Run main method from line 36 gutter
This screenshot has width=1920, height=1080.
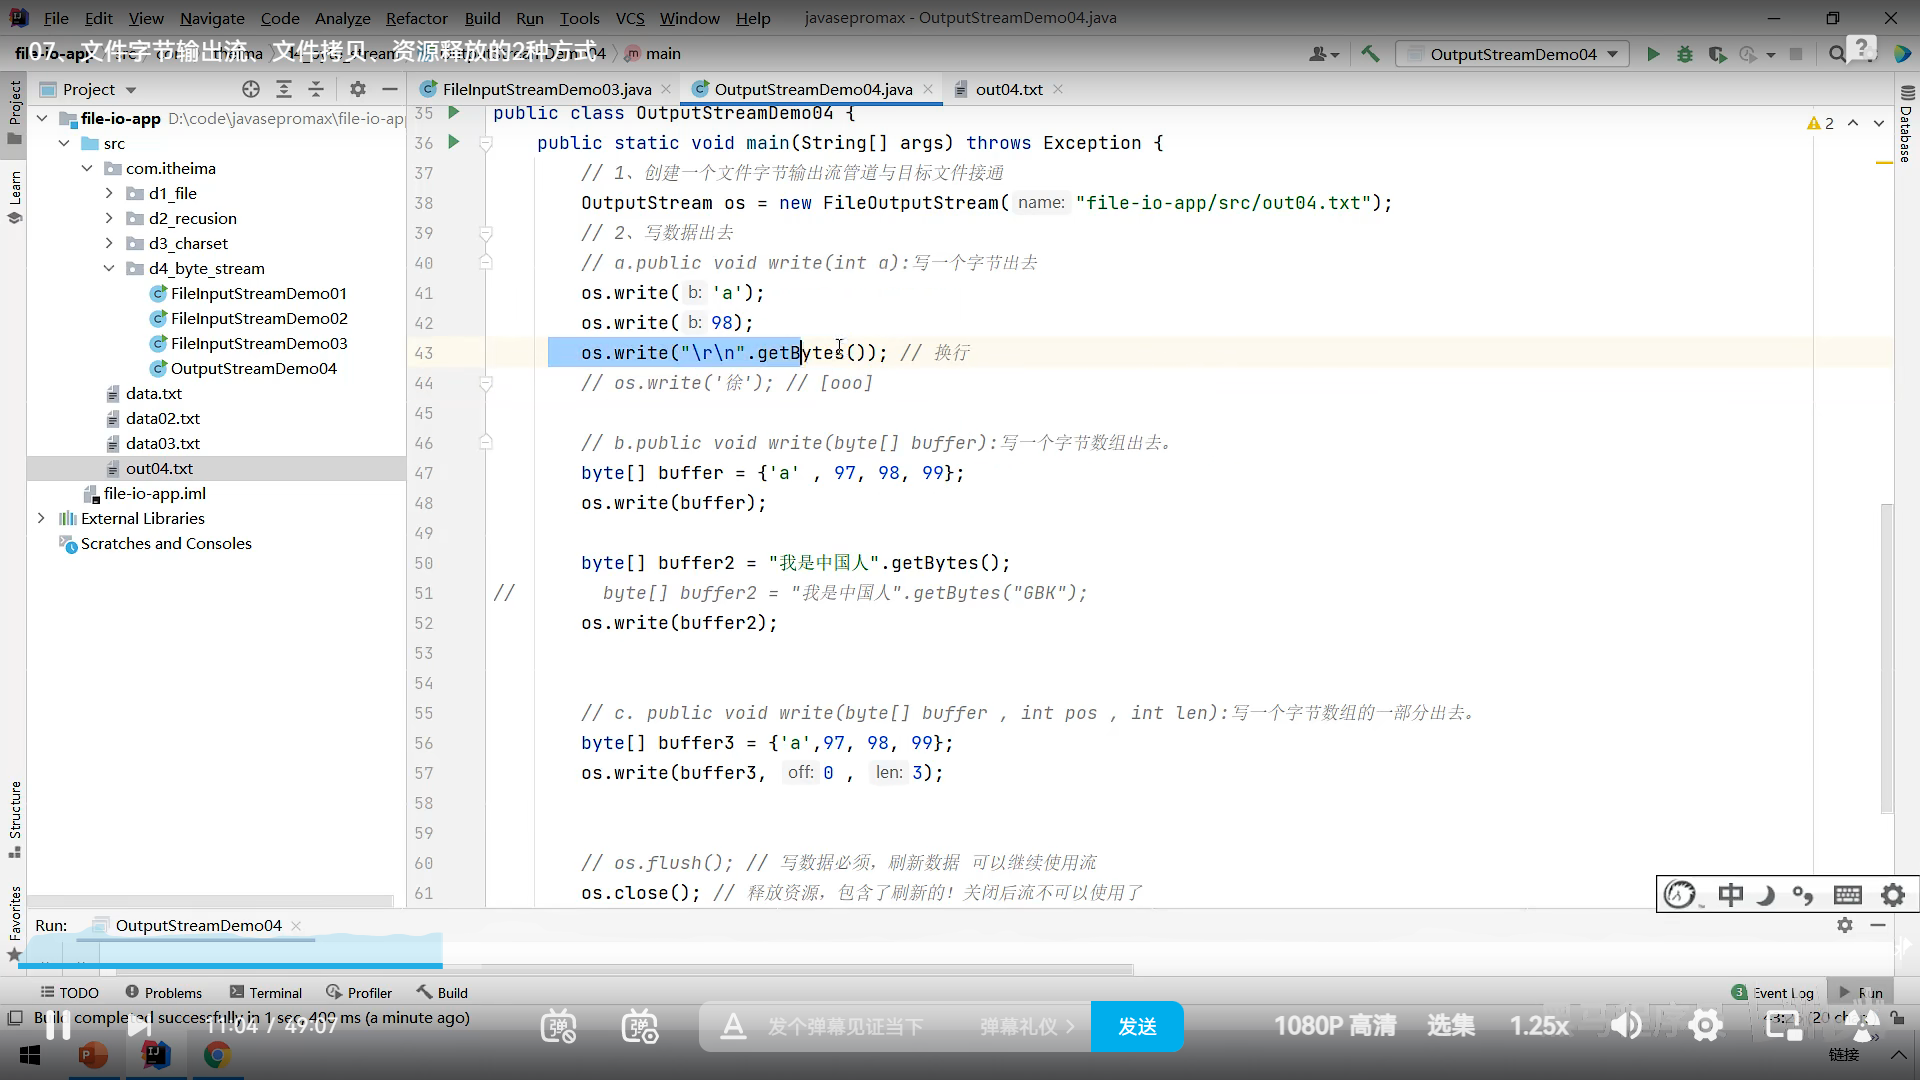453,142
